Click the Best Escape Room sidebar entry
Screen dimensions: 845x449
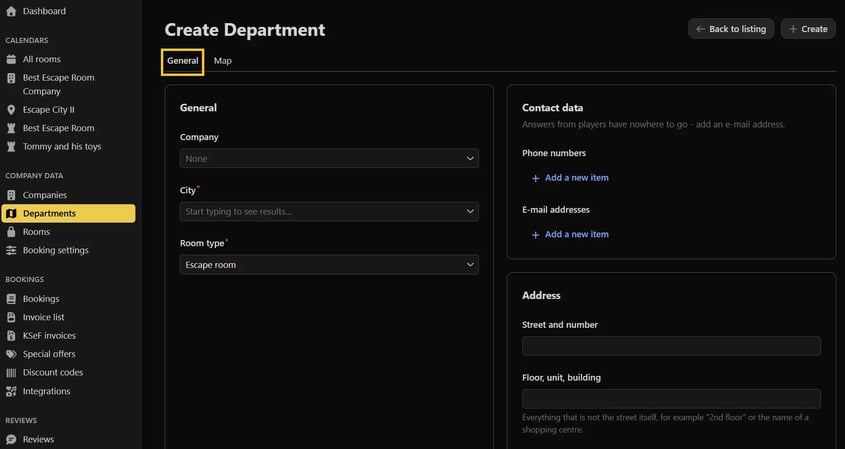tap(58, 128)
